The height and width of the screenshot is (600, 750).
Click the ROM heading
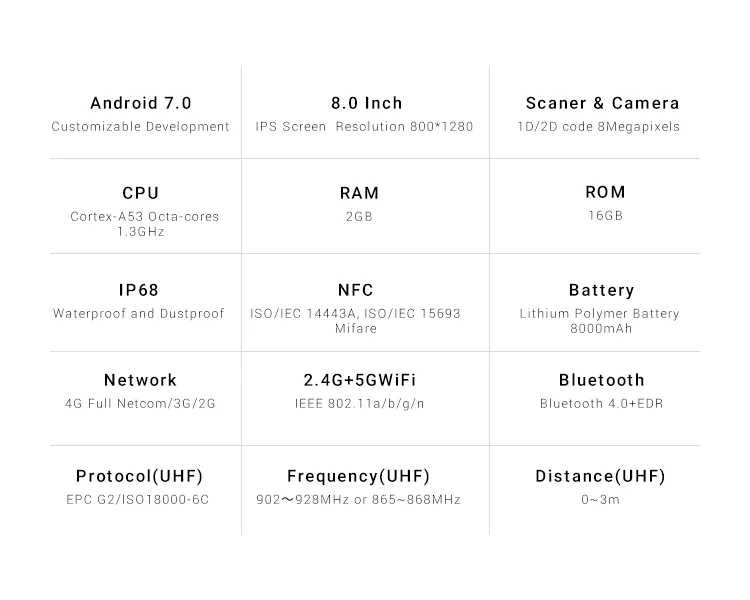tap(605, 192)
